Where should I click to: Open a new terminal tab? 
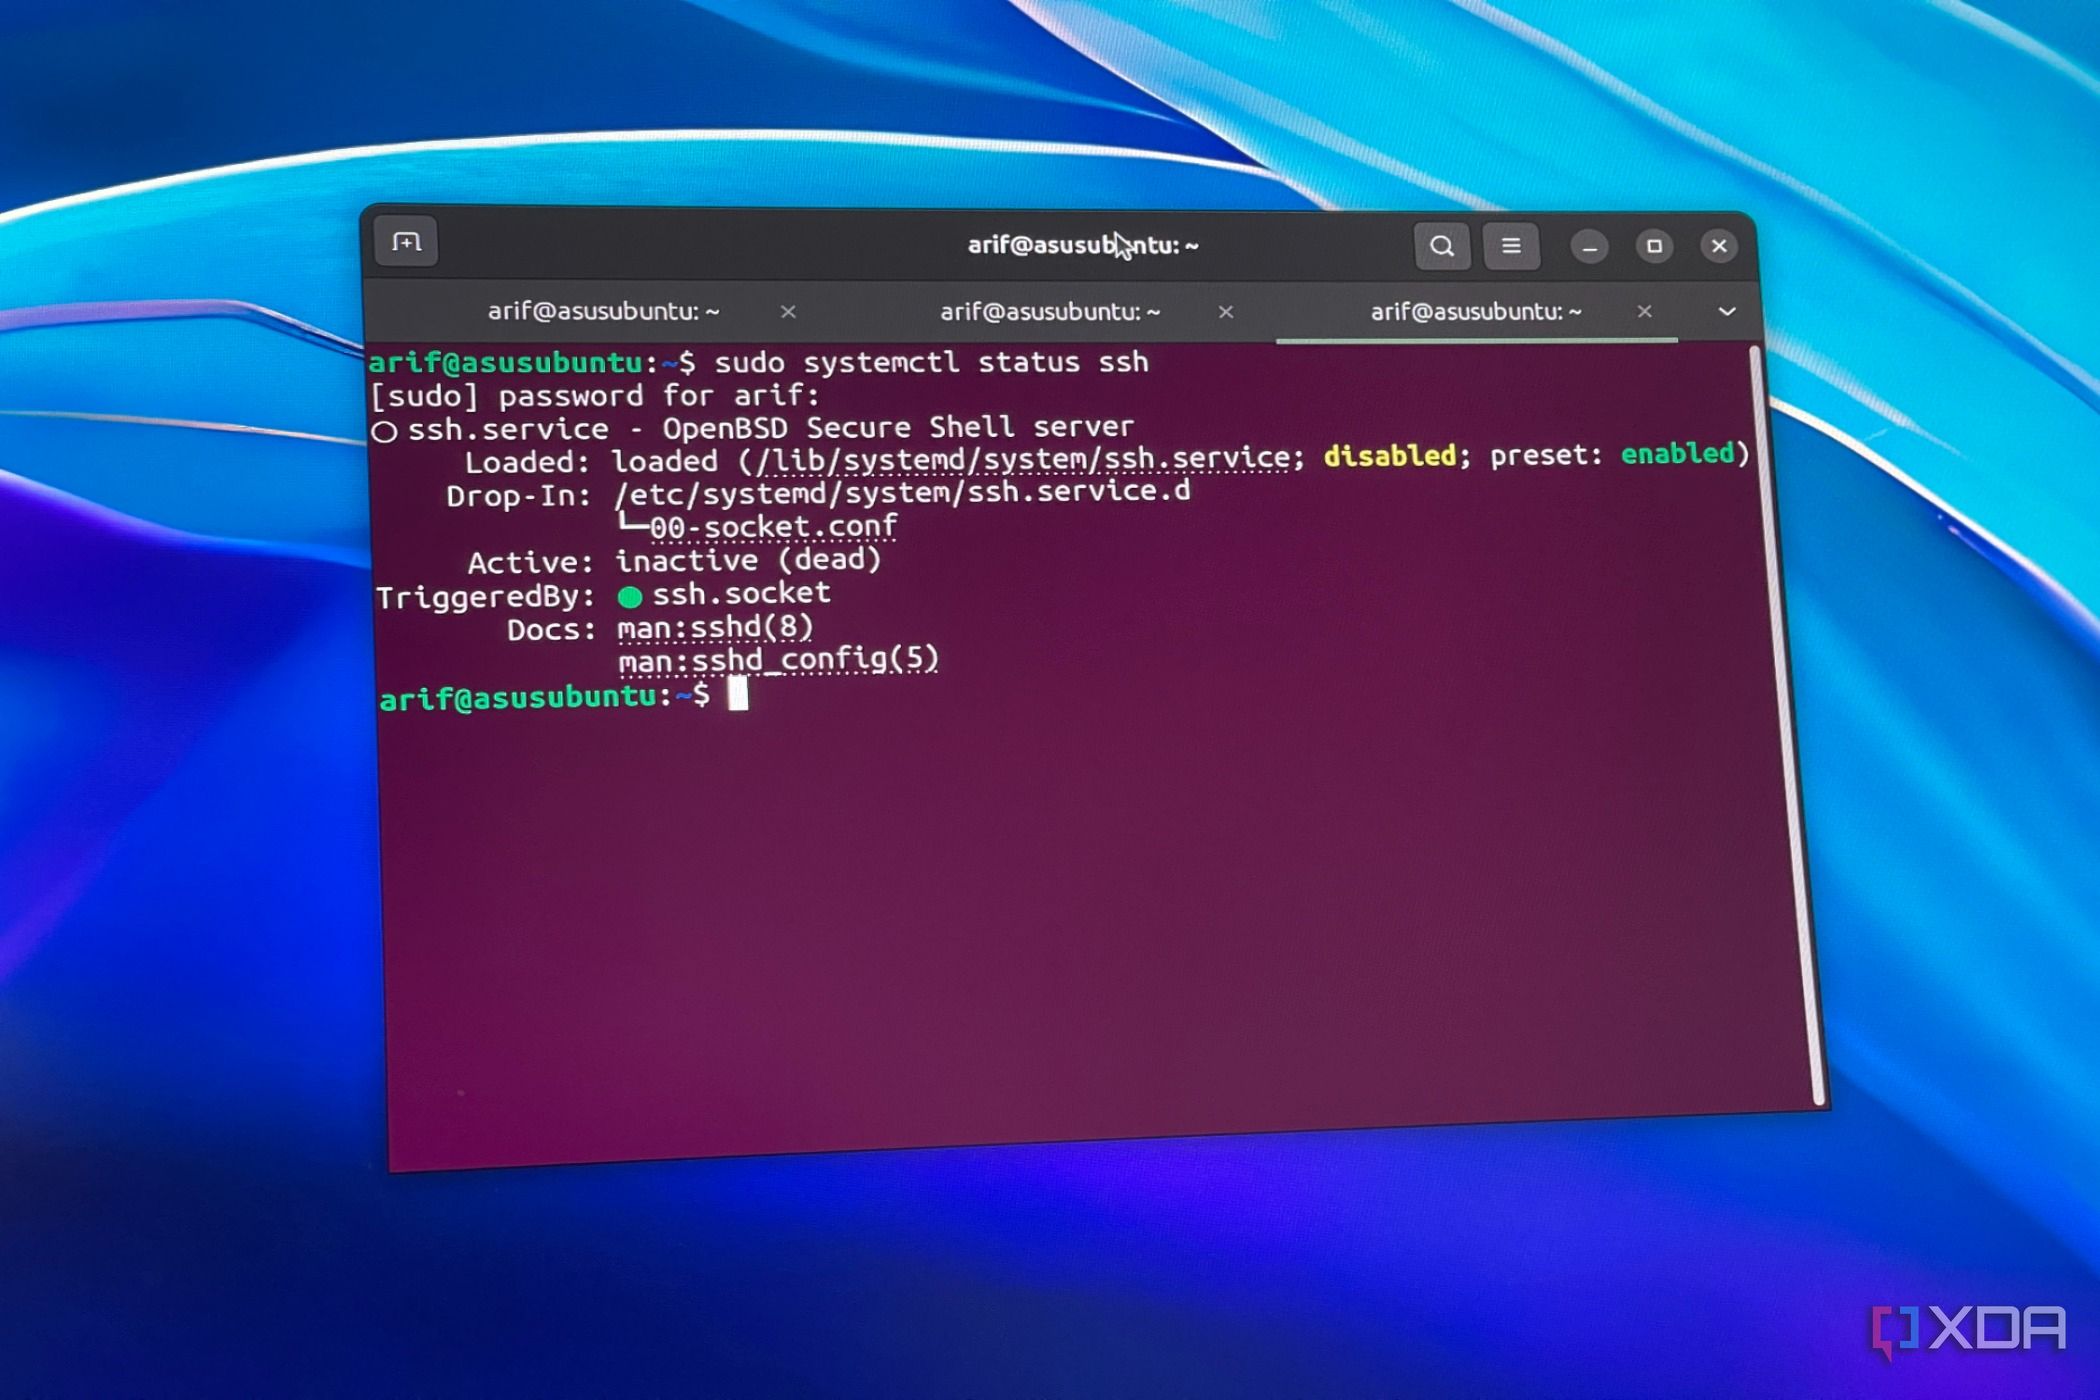[406, 242]
